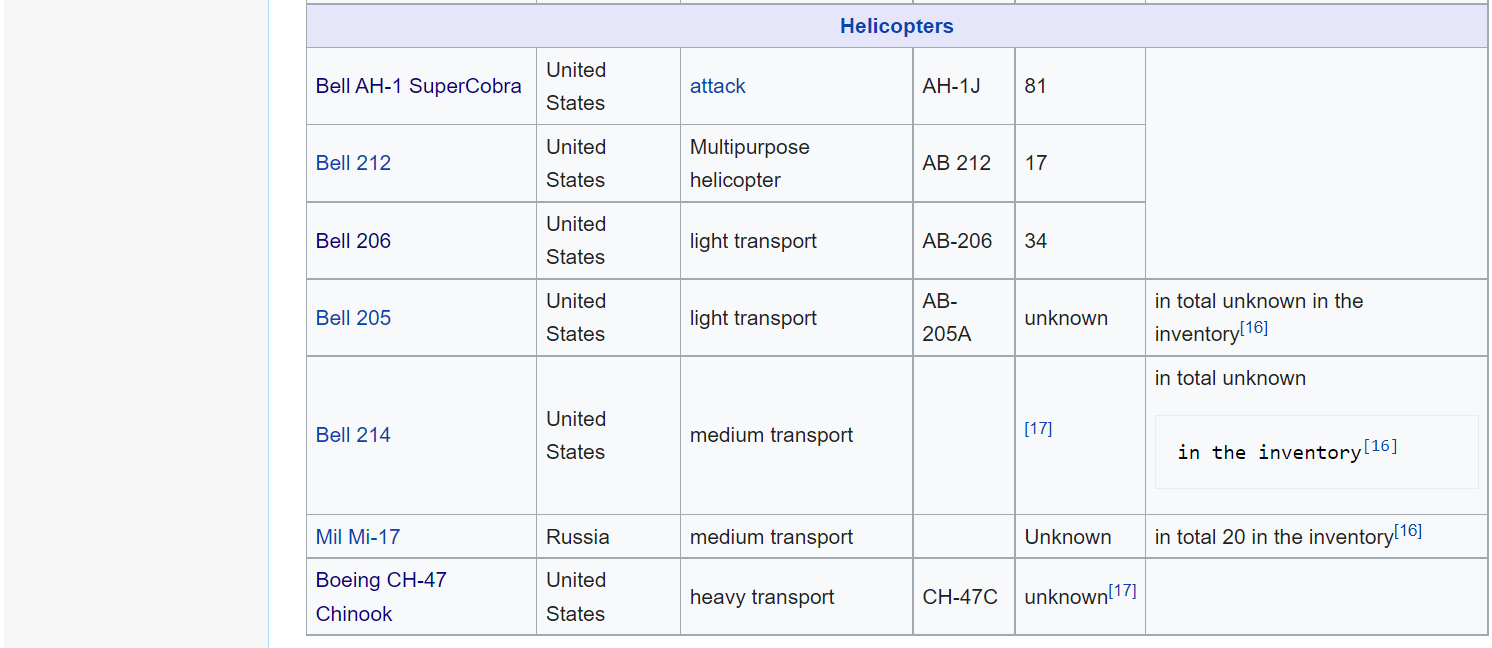Follow the Bell 212 link
1492x648 pixels.
pyautogui.click(x=353, y=163)
